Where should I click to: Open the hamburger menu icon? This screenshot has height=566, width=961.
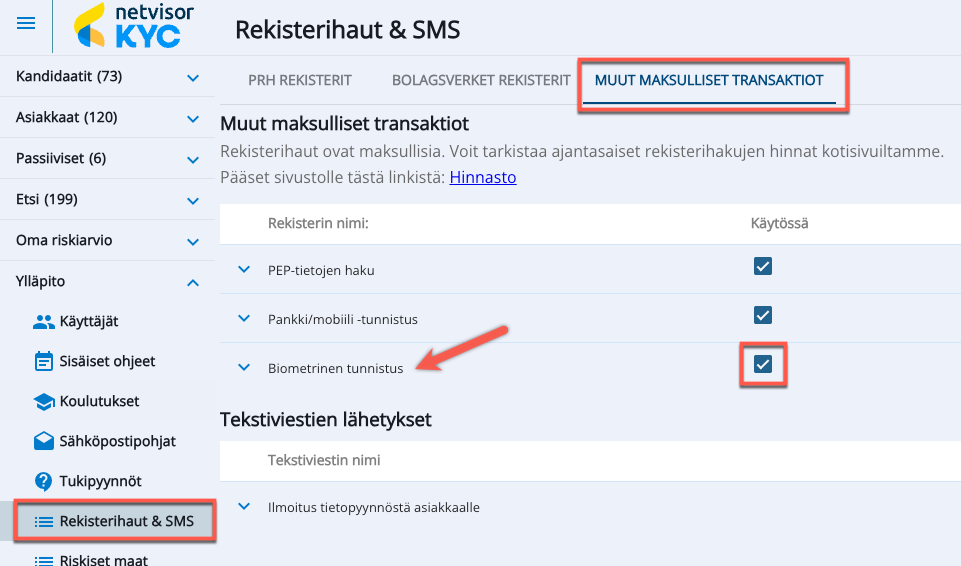[26, 24]
